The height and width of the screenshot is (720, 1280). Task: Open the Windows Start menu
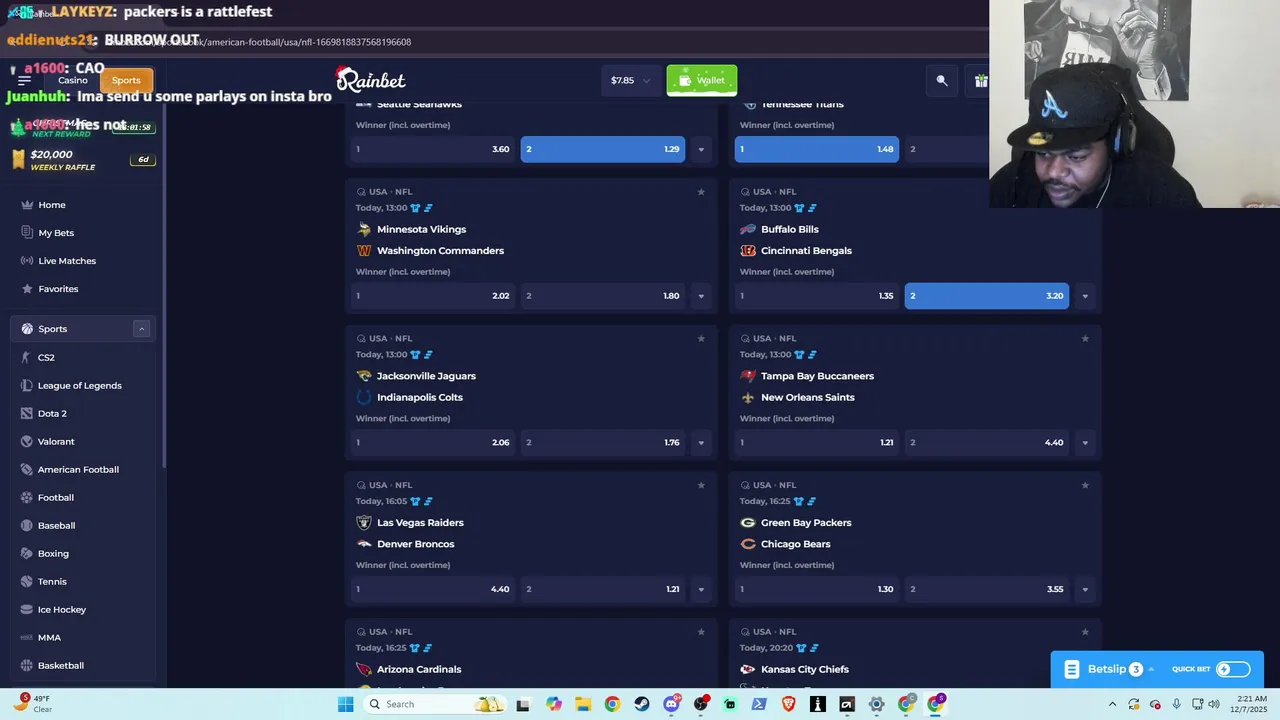click(x=346, y=704)
